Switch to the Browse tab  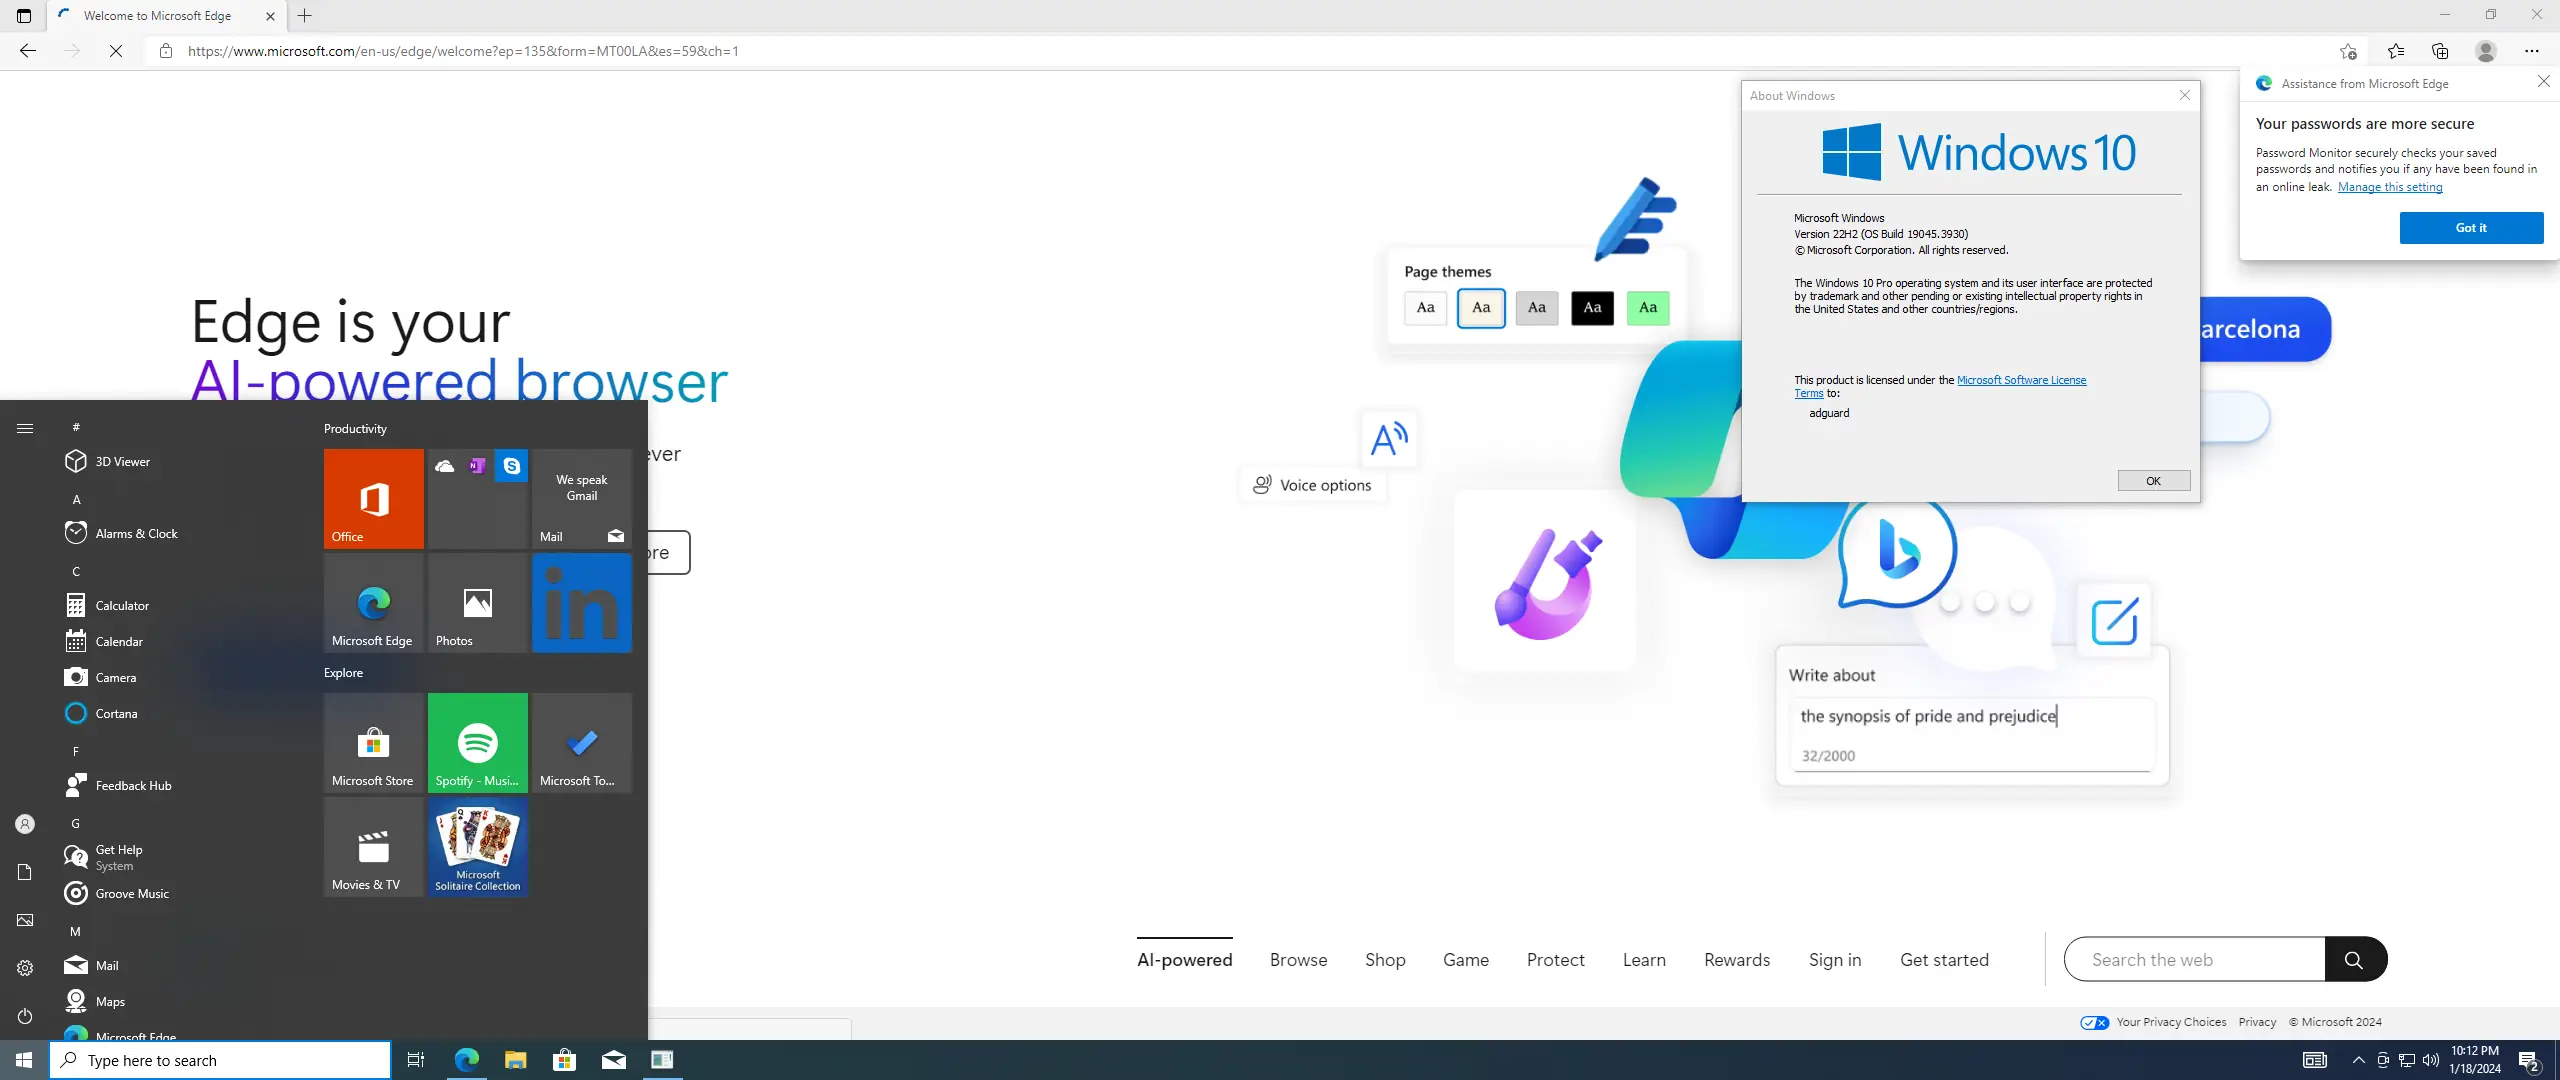coord(1298,960)
